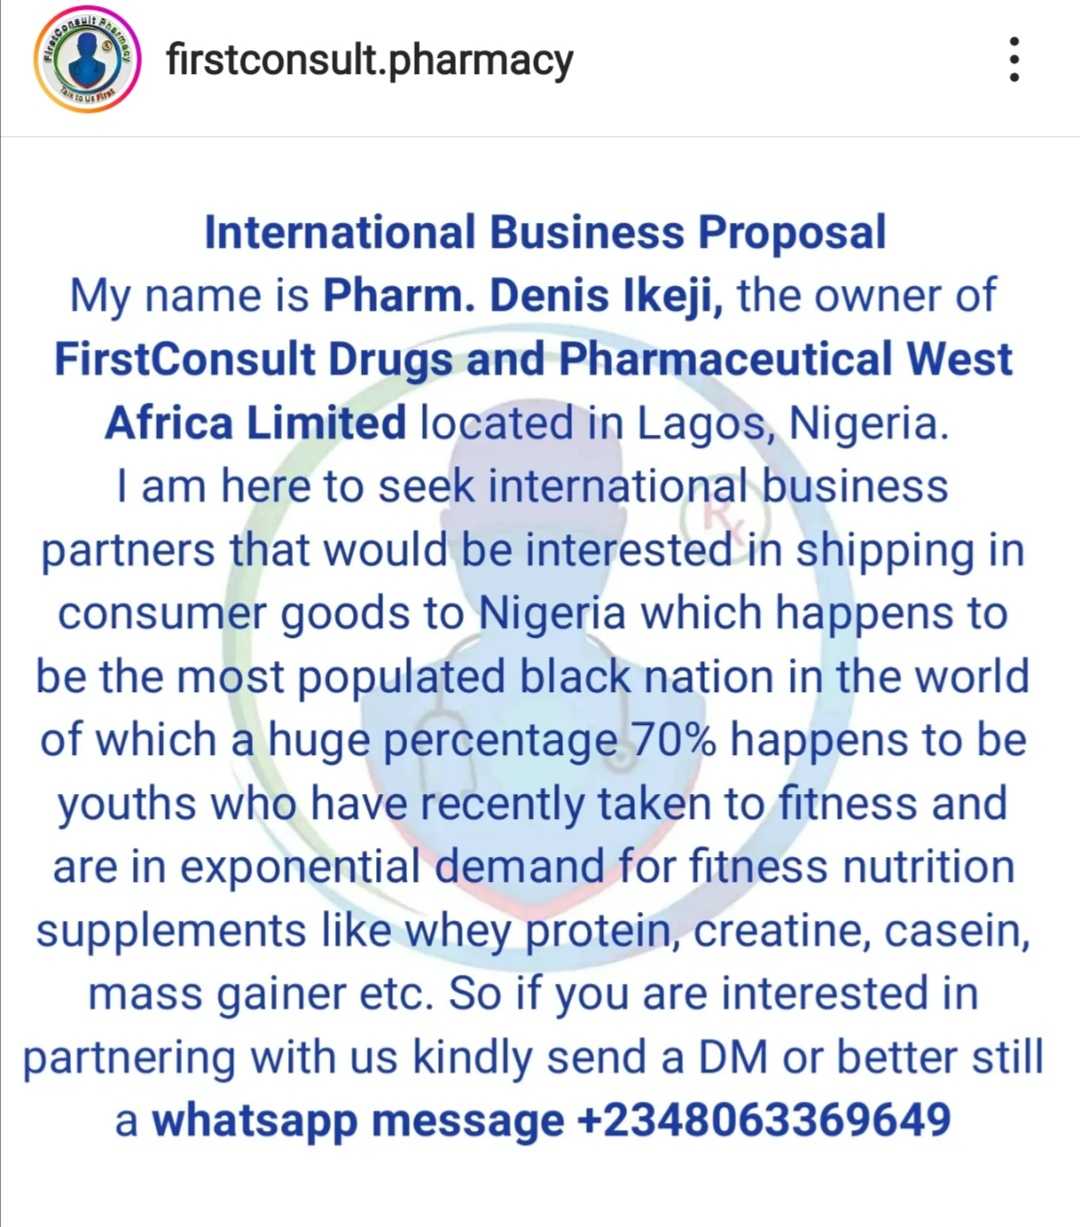Open the firstconsult.pharmacy profile picture

[x=84, y=62]
